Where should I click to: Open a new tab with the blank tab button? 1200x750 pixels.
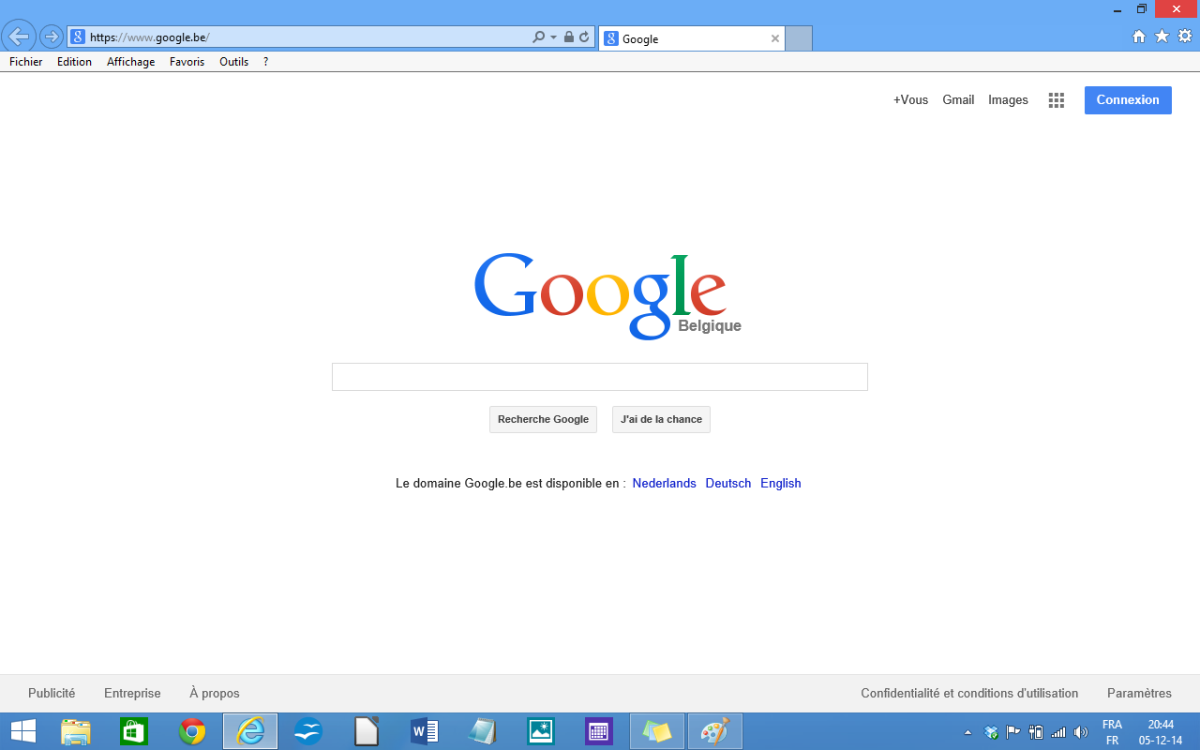799,39
